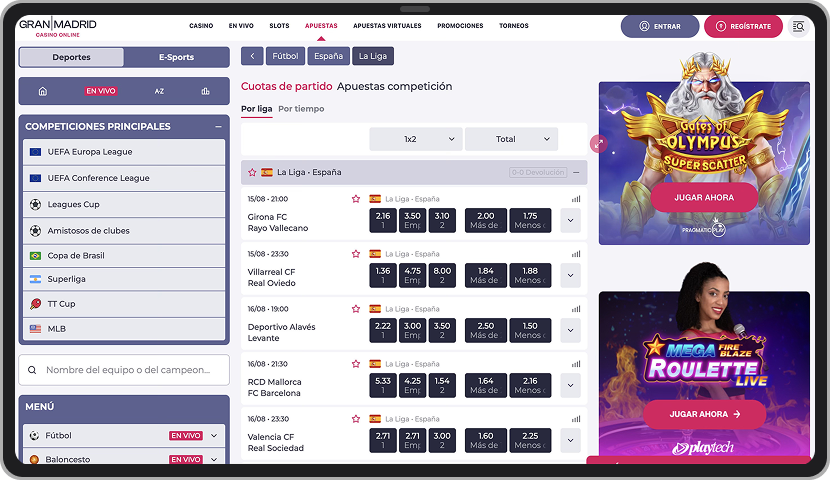Expand more markets for RCD Mallorca match
The width and height of the screenshot is (830, 480).
pos(571,385)
